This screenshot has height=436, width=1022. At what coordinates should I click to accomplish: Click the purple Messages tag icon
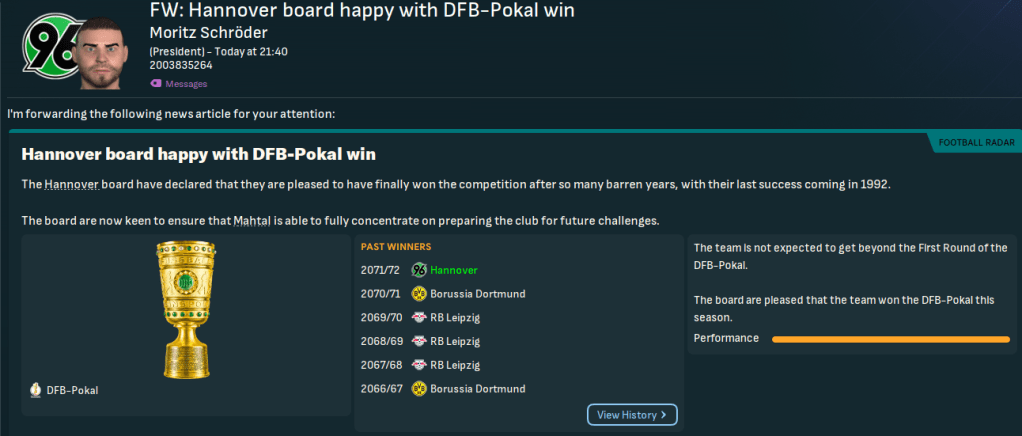click(x=156, y=84)
